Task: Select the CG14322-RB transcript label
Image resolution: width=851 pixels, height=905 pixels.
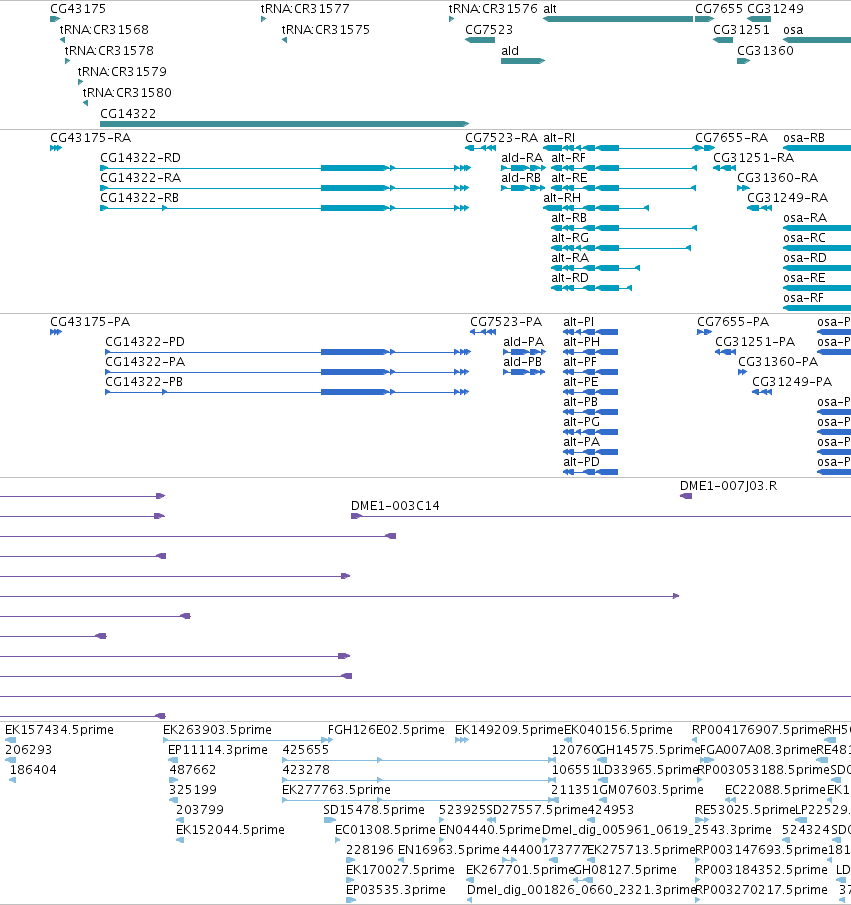Action: coord(139,198)
